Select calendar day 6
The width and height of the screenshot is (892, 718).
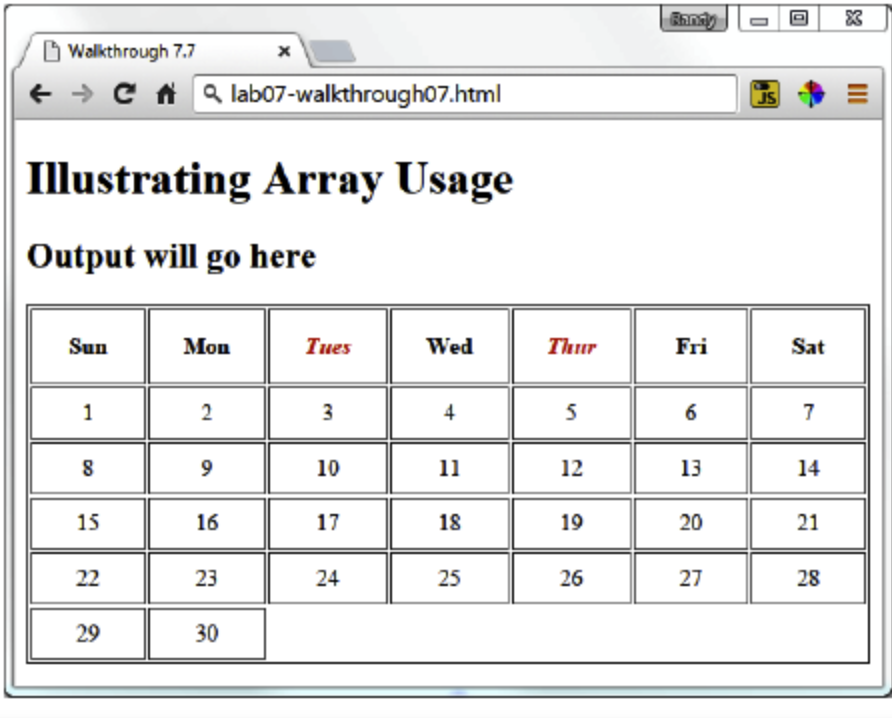[x=691, y=412]
